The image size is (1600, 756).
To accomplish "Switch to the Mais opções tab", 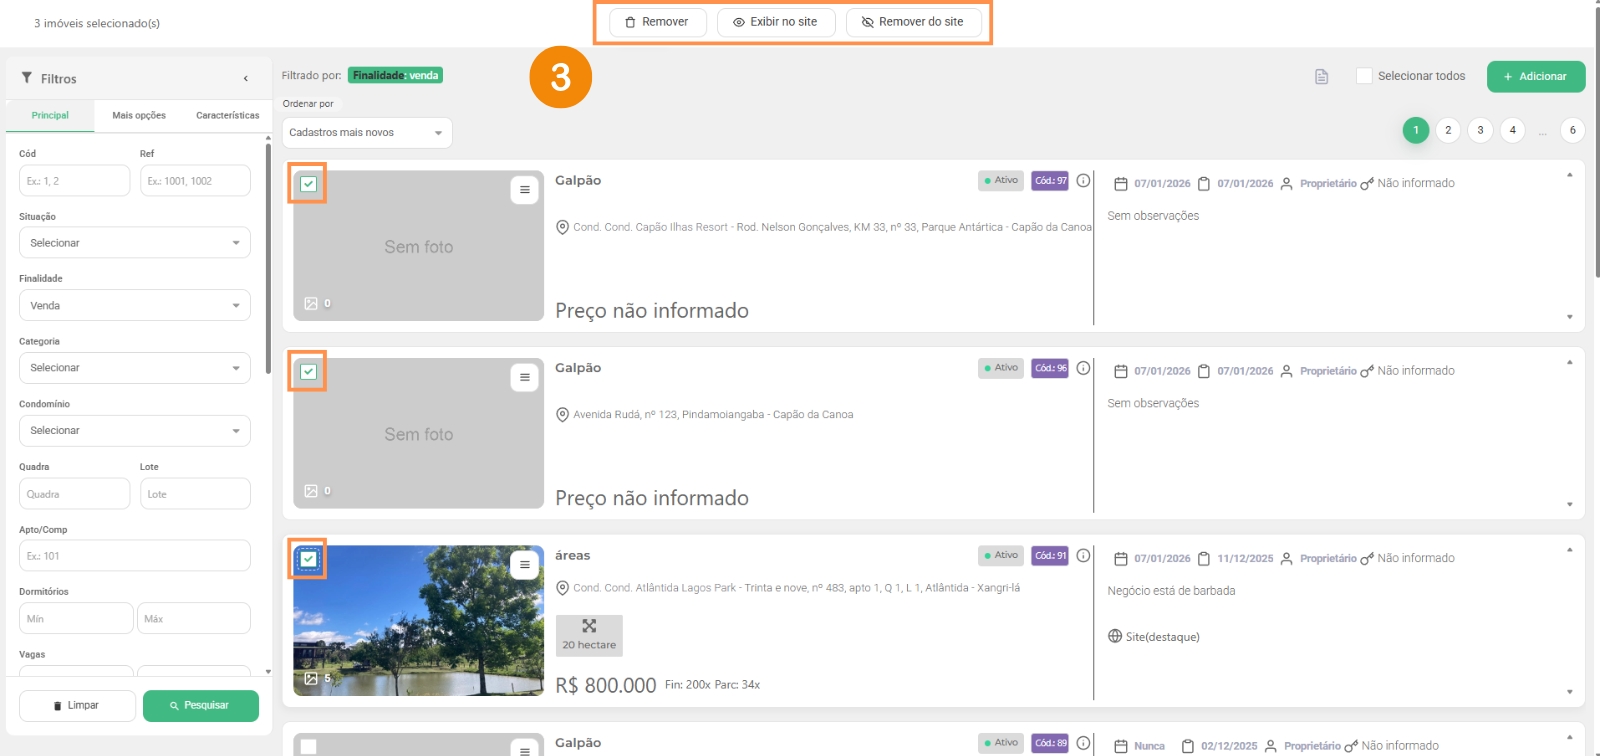I will coord(139,116).
